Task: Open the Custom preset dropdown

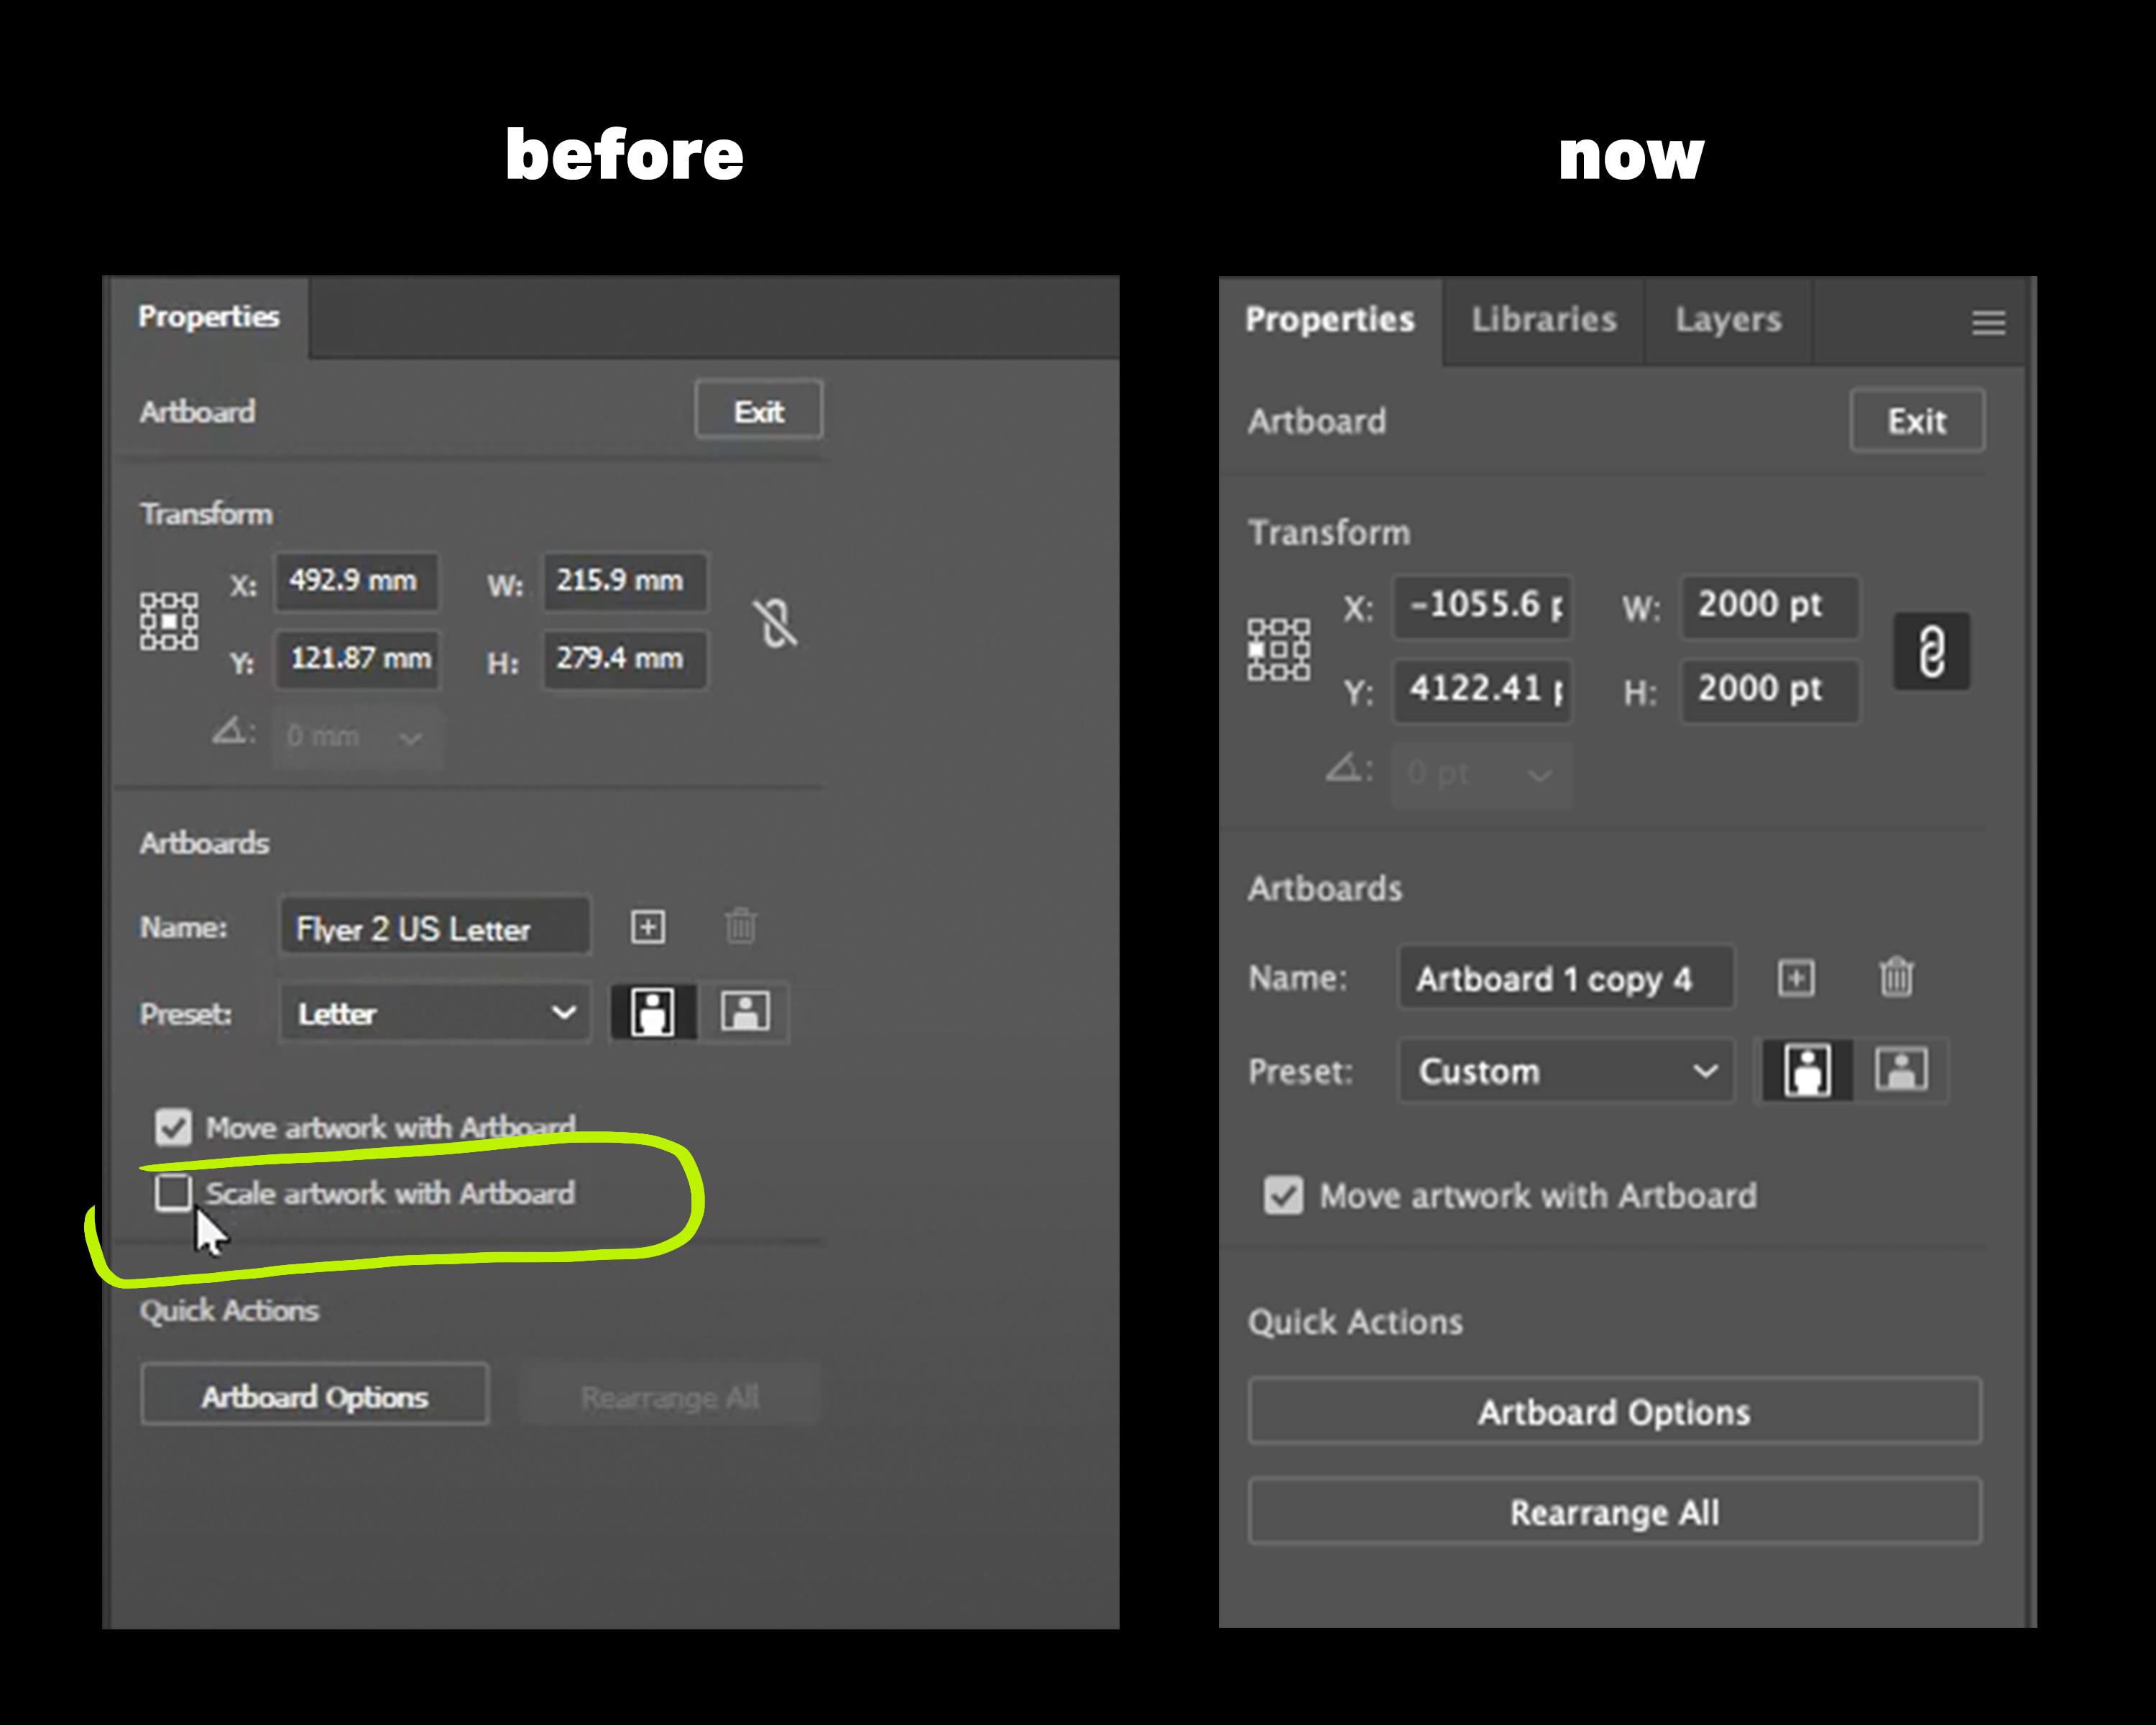Action: (x=1565, y=1071)
